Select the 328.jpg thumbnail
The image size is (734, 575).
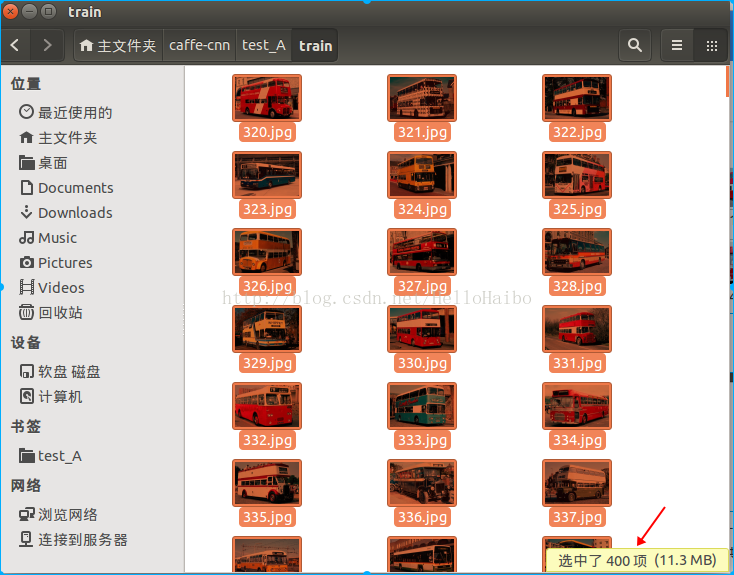[577, 252]
